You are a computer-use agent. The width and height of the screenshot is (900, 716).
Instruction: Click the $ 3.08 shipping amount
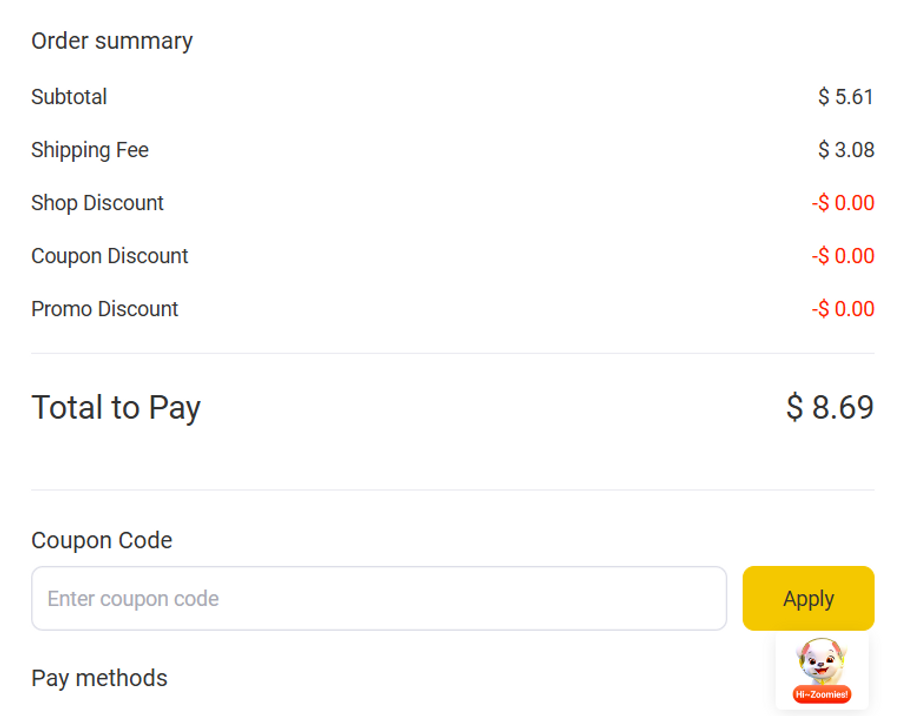coord(845,150)
